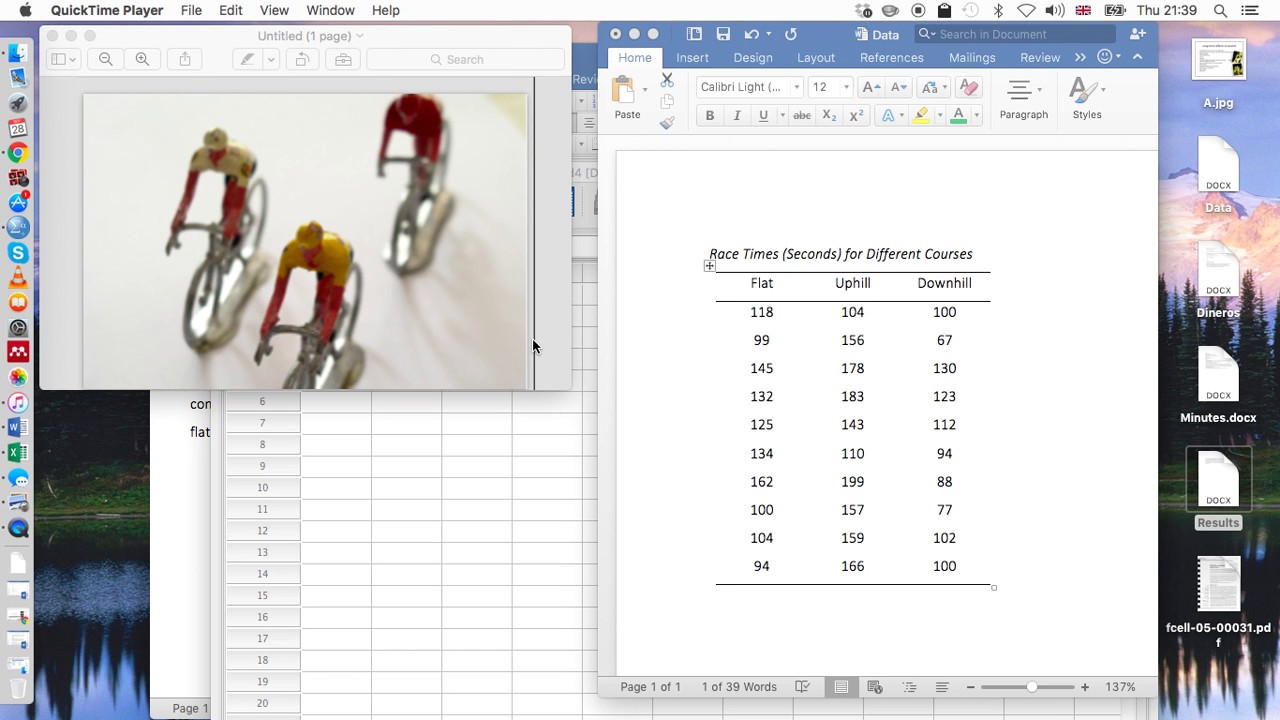Switch to Outline view icon in status bar
The image size is (1280, 720).
[x=909, y=687]
